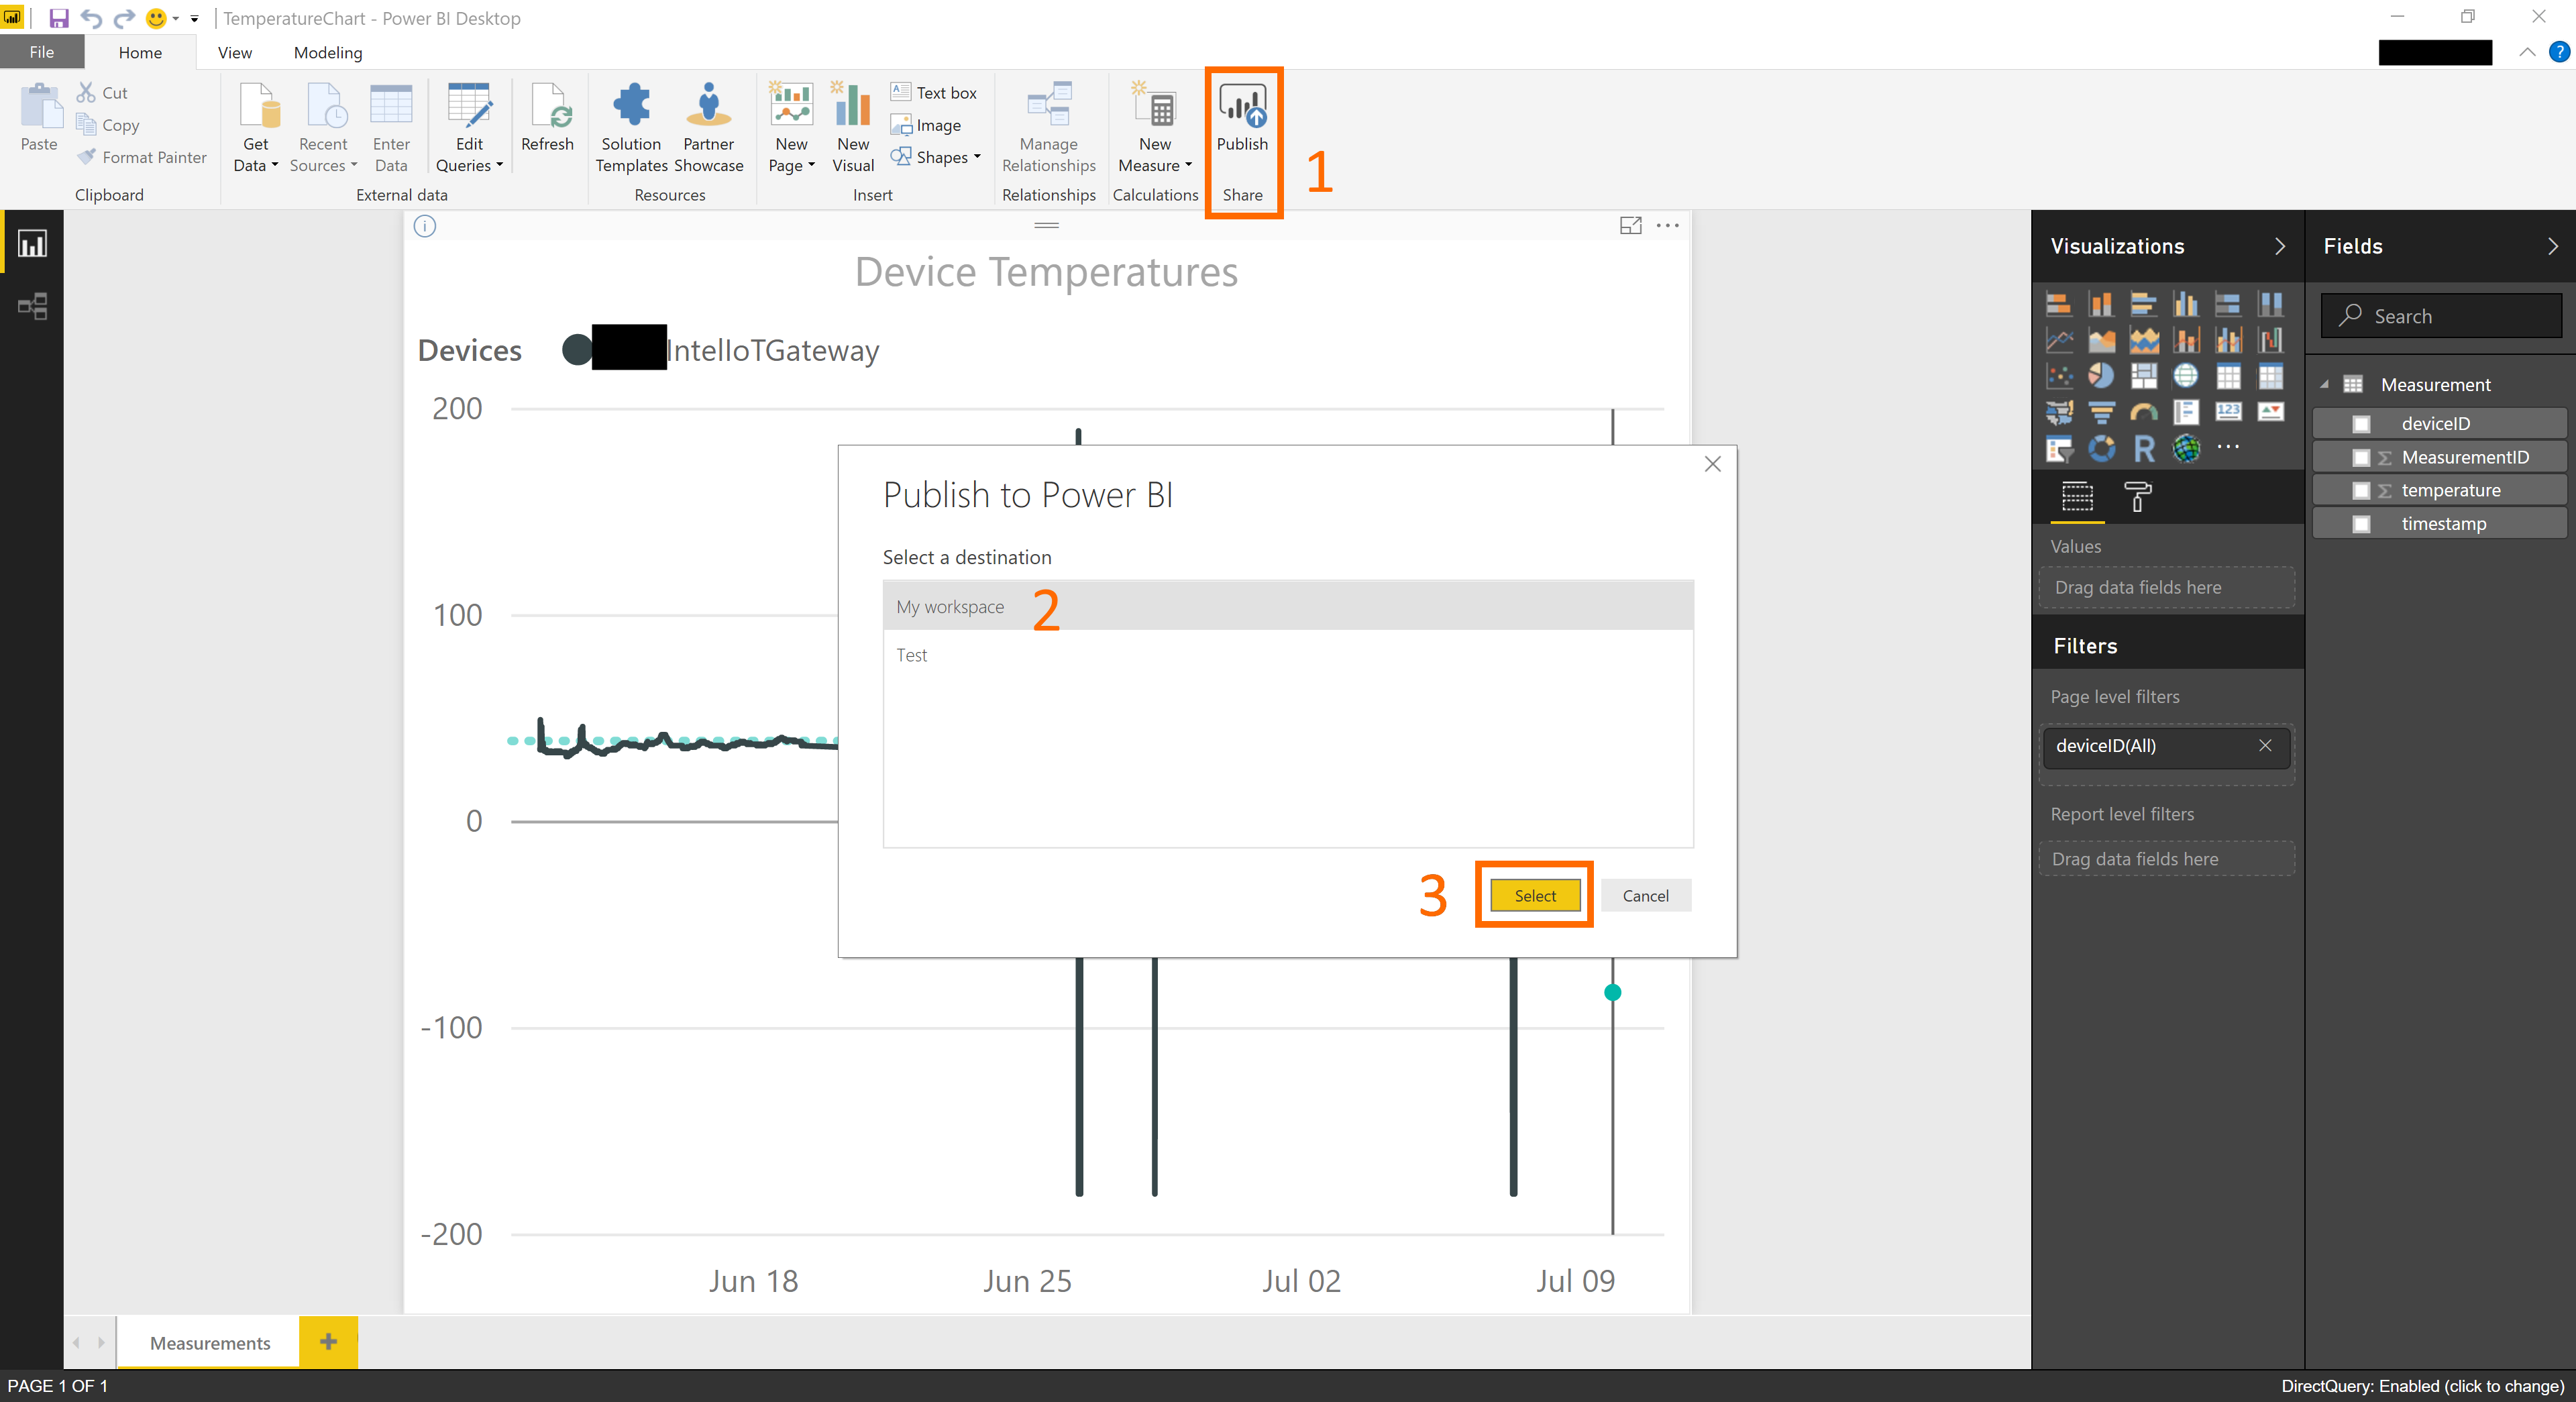The height and width of the screenshot is (1402, 2576).
Task: Select the gauge visualization icon
Action: point(2143,412)
